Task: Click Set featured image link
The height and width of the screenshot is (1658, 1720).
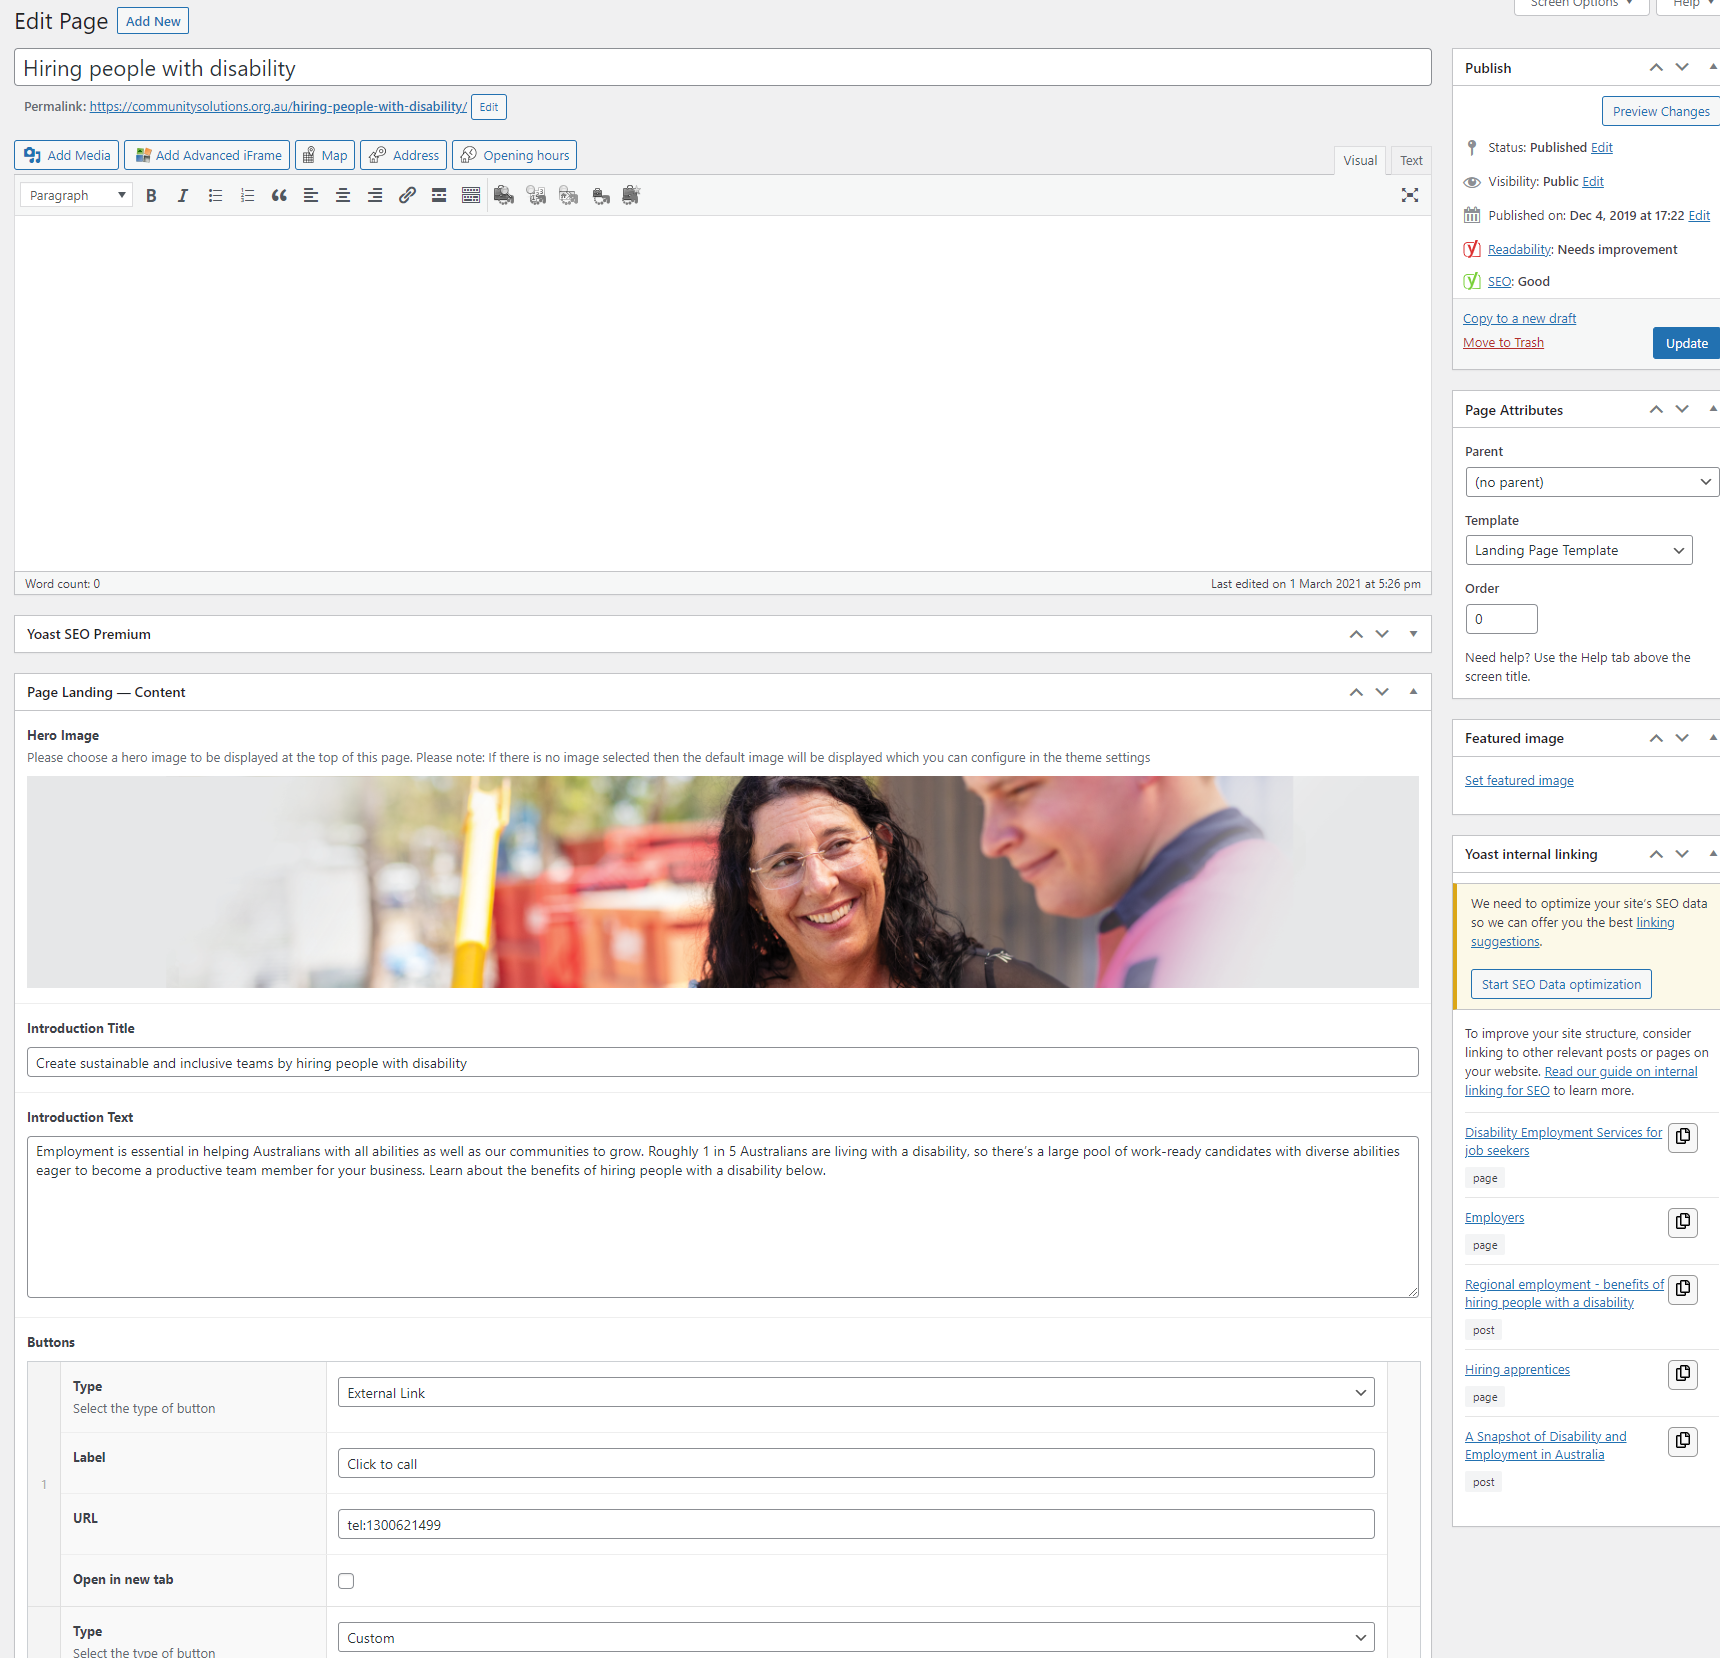Action: (x=1519, y=780)
